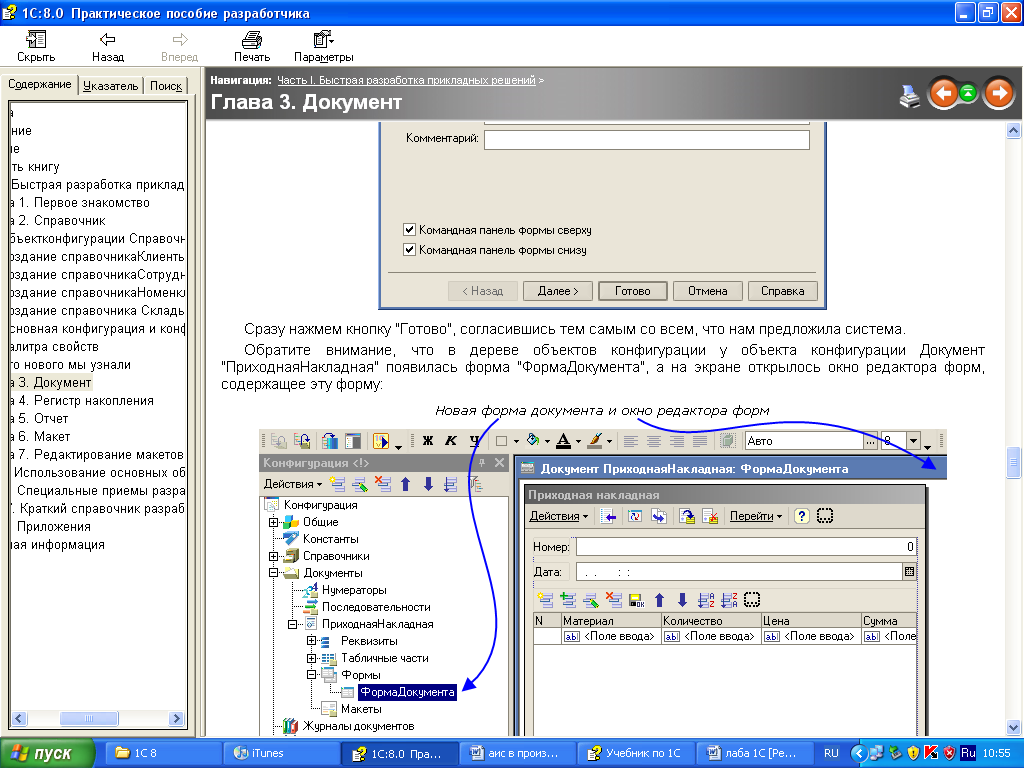Go to previous page with orange left arrow

[942, 94]
